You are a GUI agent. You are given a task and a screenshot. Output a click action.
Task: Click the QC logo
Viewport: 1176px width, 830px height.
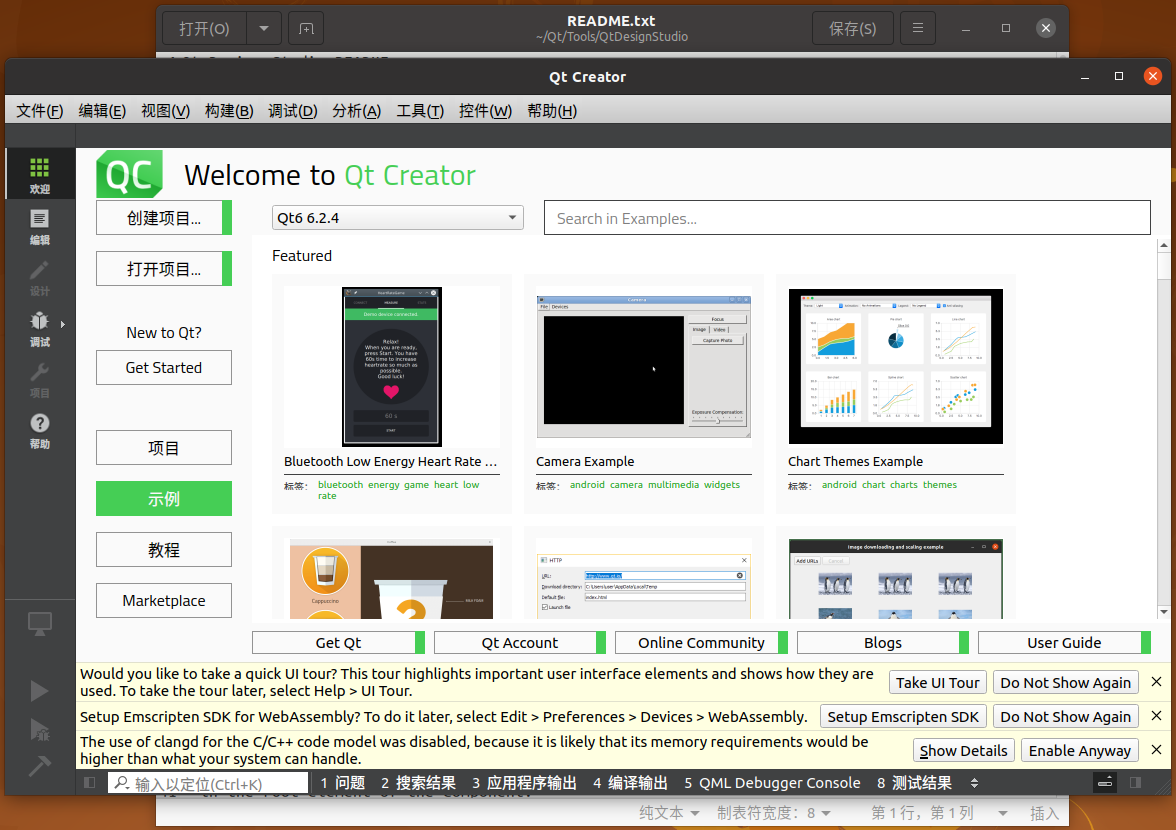click(129, 175)
